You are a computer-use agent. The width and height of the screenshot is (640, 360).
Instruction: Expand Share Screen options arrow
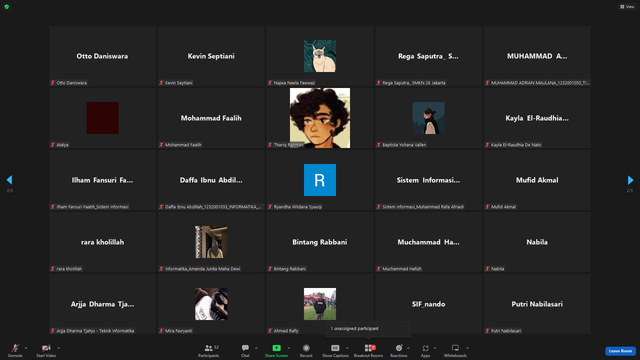pos(289,348)
